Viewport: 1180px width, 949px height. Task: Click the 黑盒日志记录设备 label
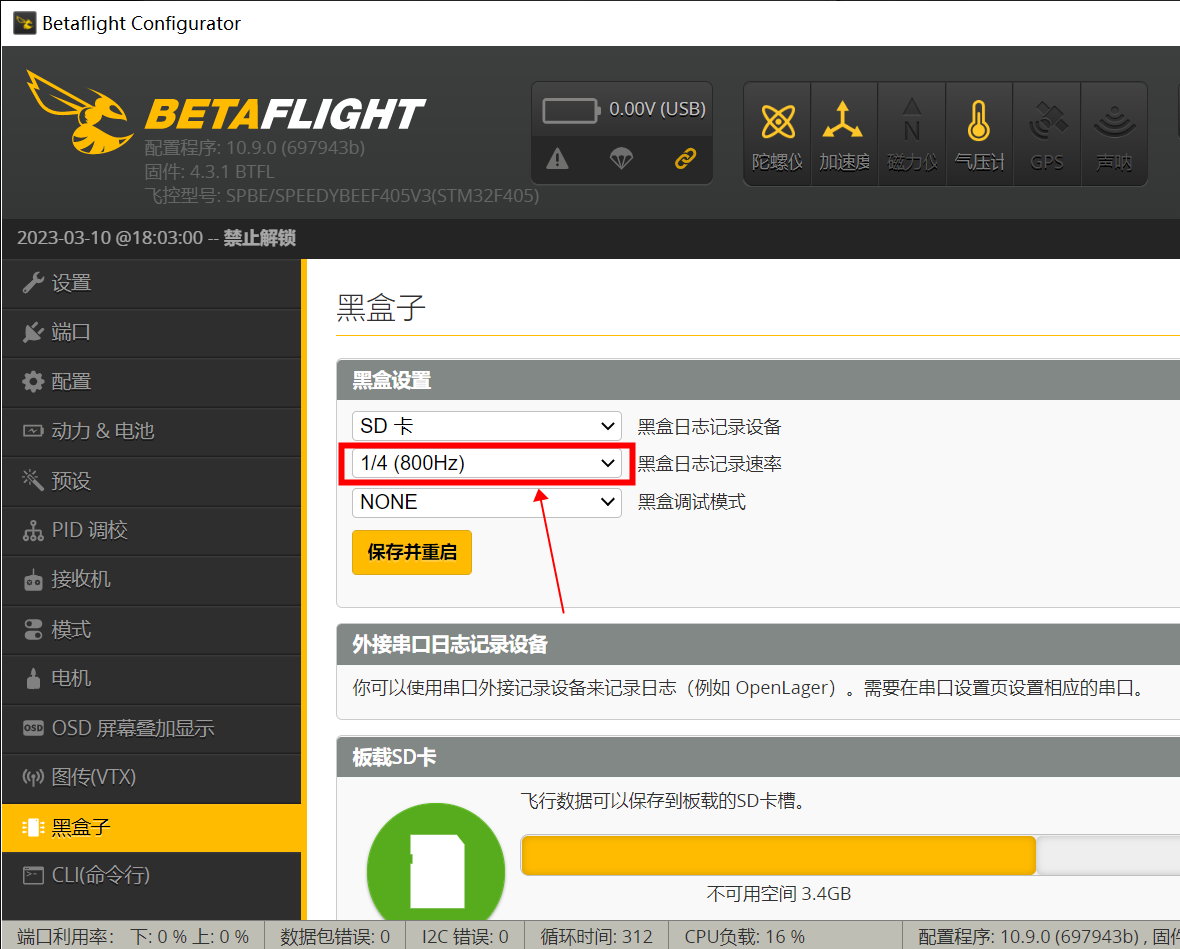[710, 427]
